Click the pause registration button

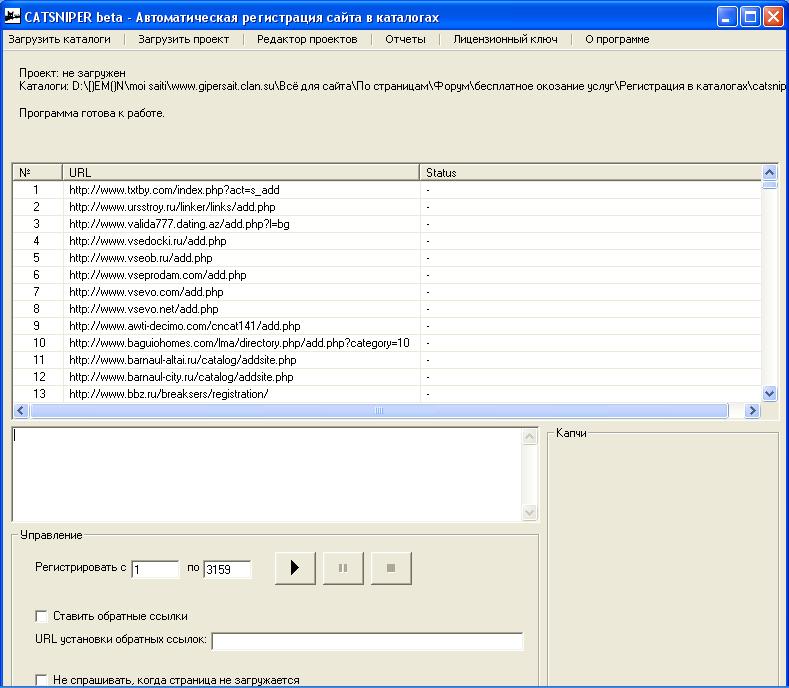coord(343,568)
